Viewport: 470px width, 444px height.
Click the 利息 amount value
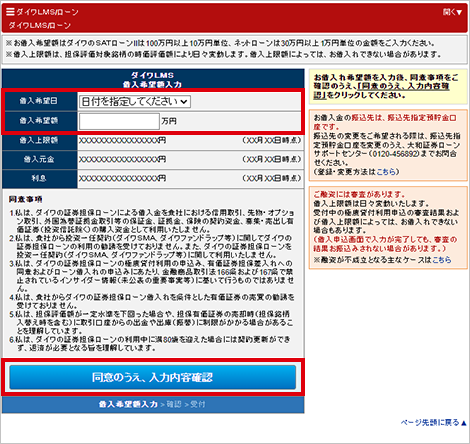pyautogui.click(x=122, y=178)
